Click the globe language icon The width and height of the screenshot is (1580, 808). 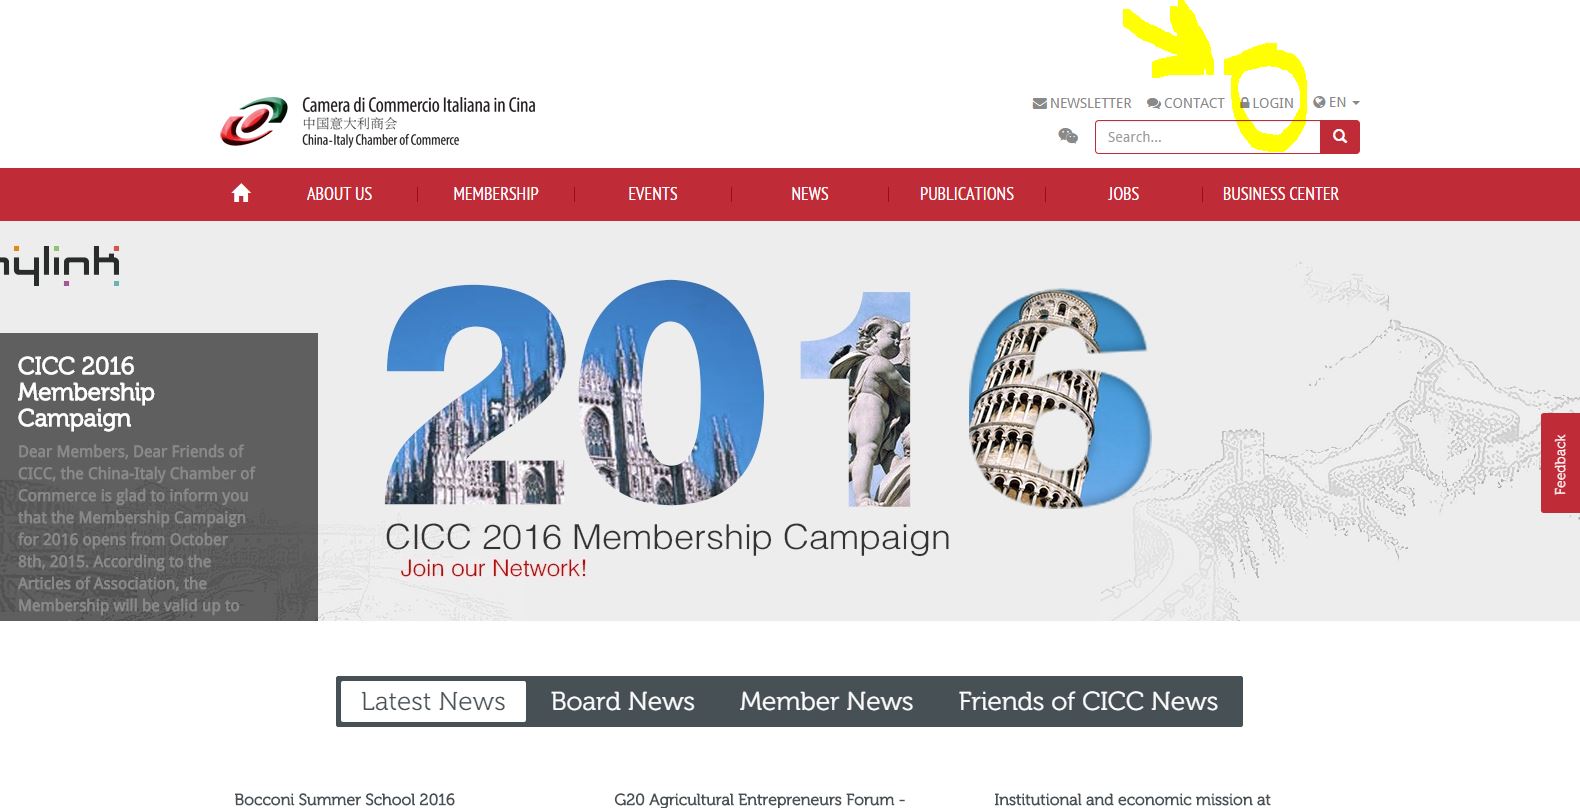pos(1319,102)
